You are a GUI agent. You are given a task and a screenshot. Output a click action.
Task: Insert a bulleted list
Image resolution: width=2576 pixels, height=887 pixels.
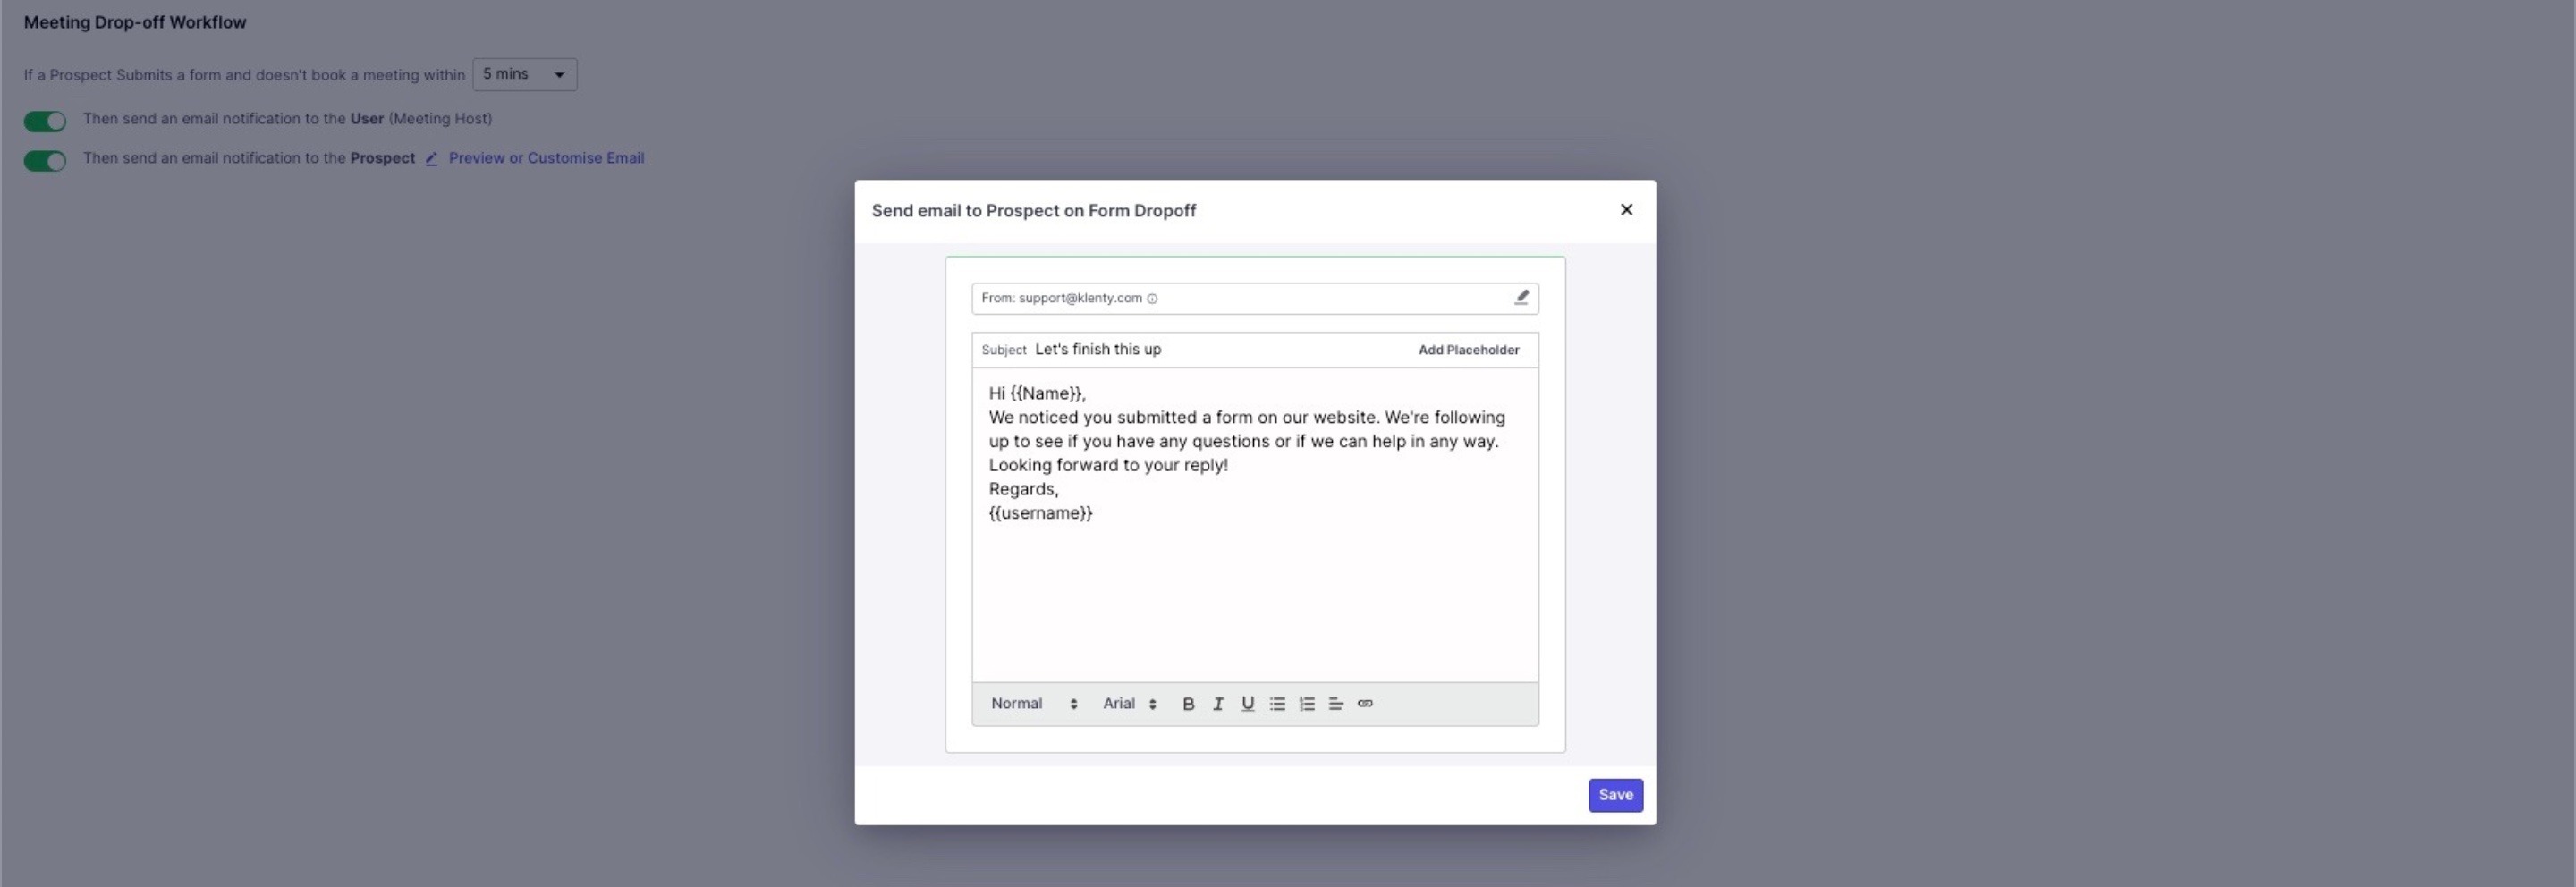1277,704
